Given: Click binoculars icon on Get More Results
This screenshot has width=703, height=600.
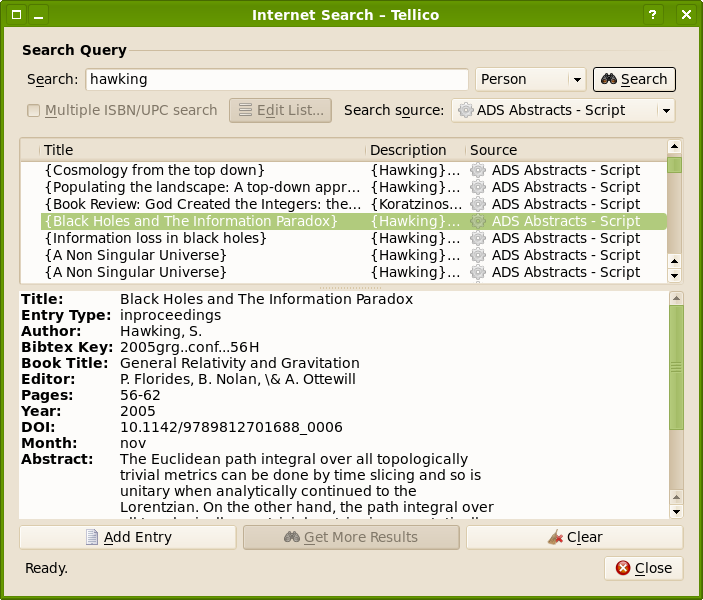Looking at the screenshot, I should pos(292,537).
